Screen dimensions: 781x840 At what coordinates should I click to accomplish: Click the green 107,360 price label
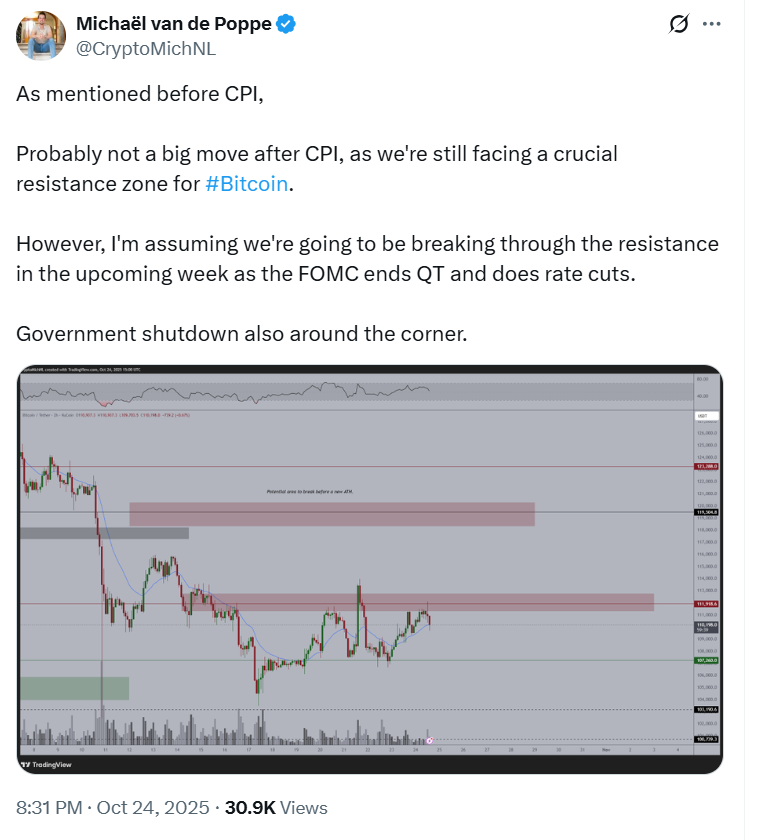[707, 660]
